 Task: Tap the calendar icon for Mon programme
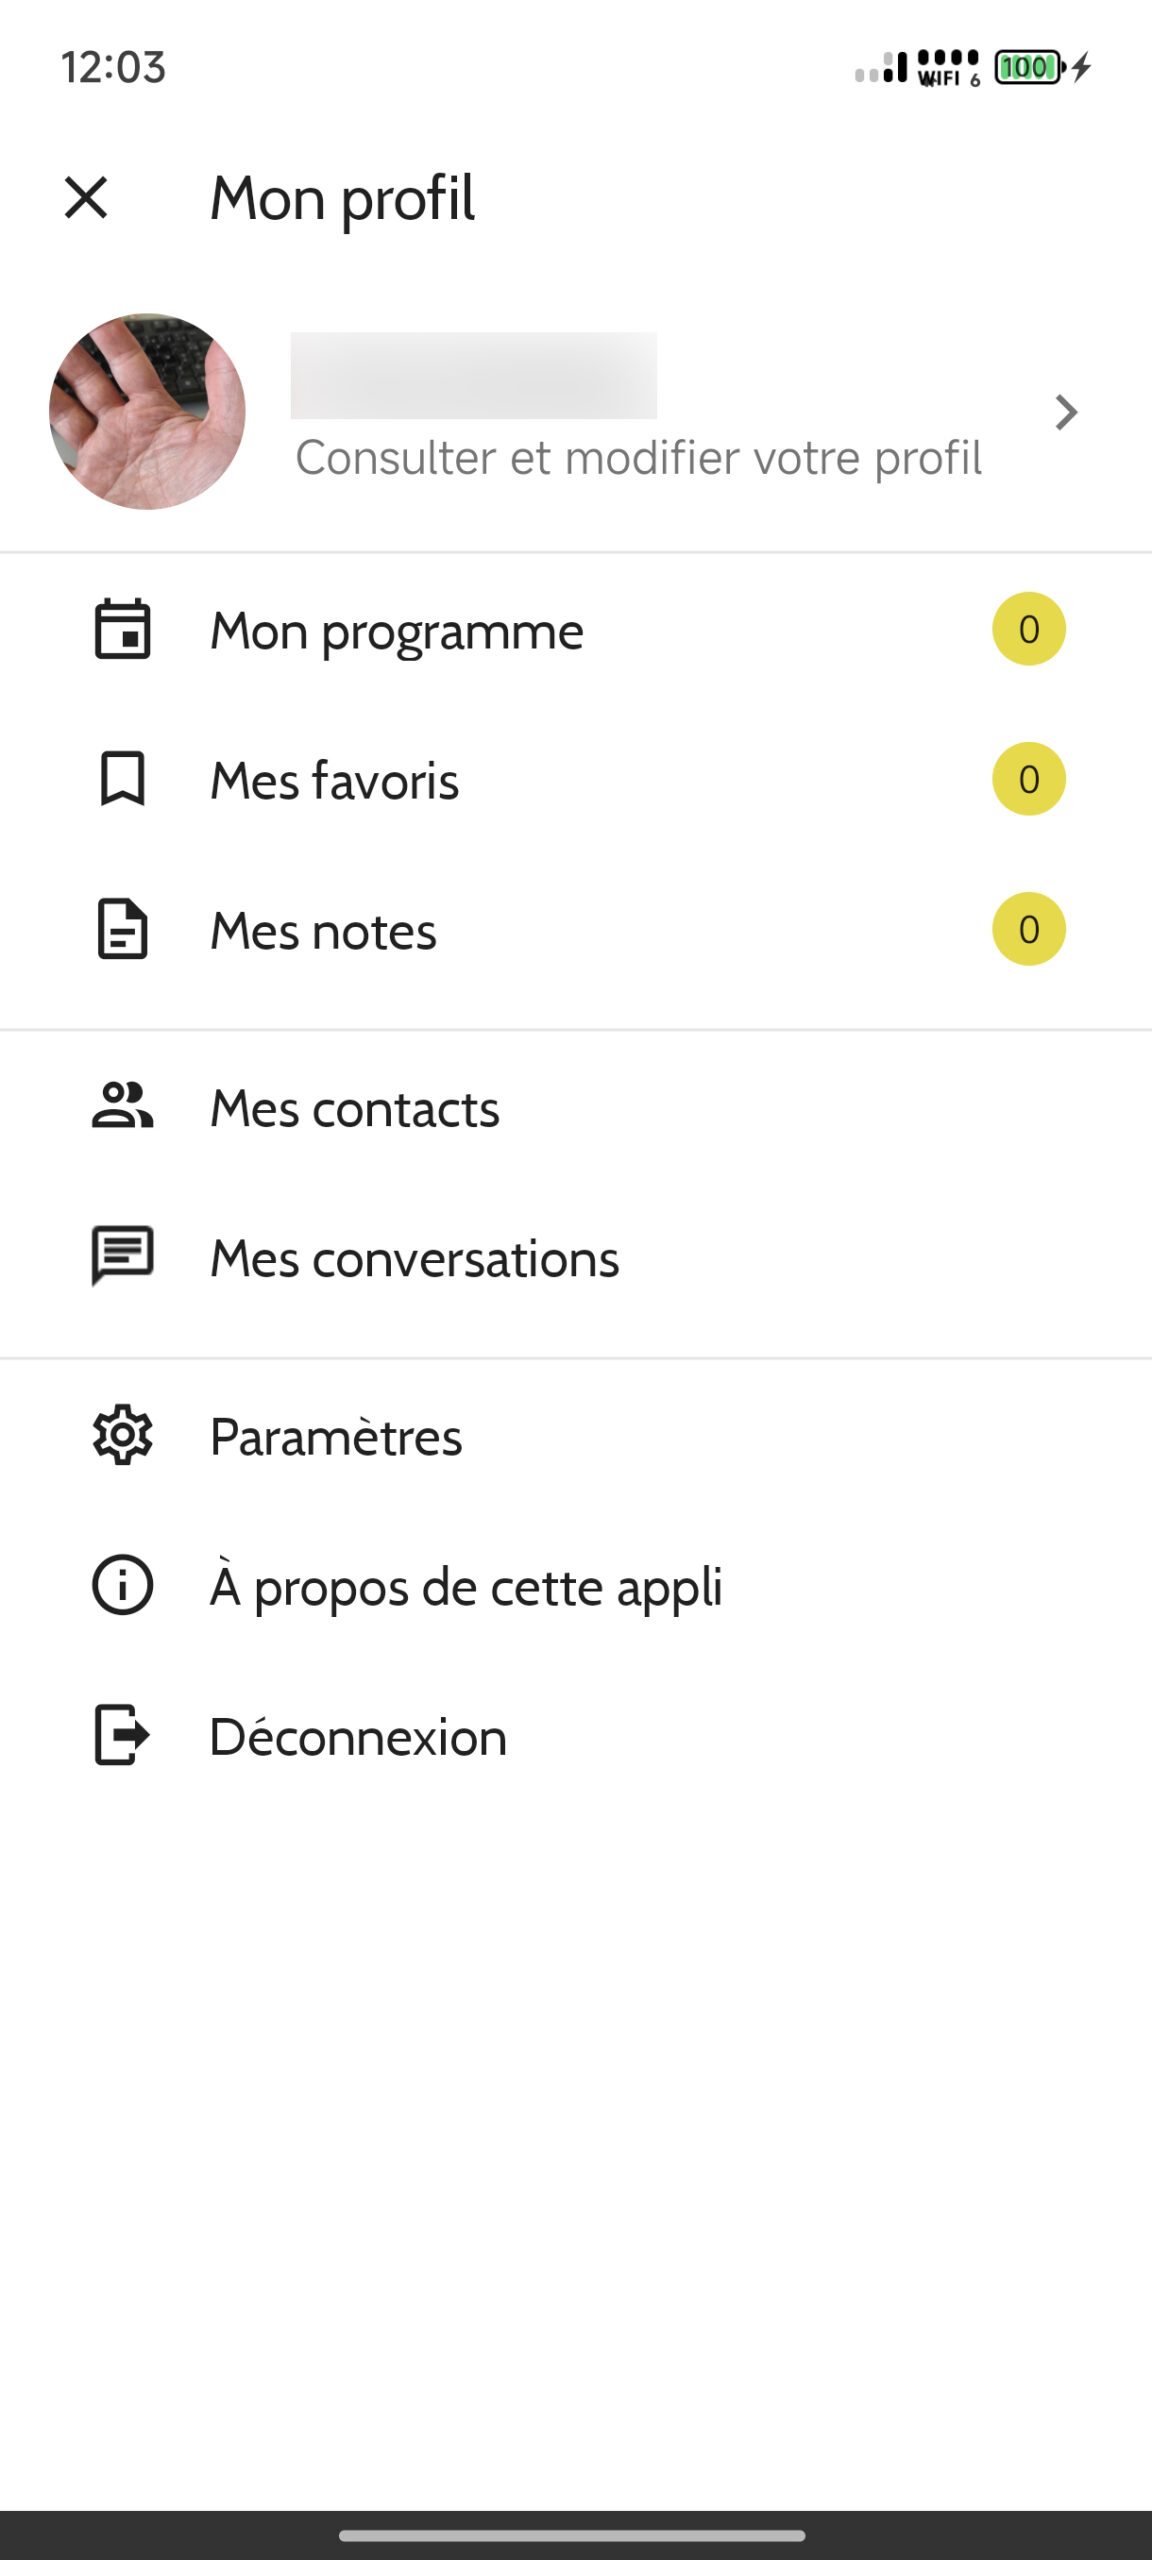(122, 630)
